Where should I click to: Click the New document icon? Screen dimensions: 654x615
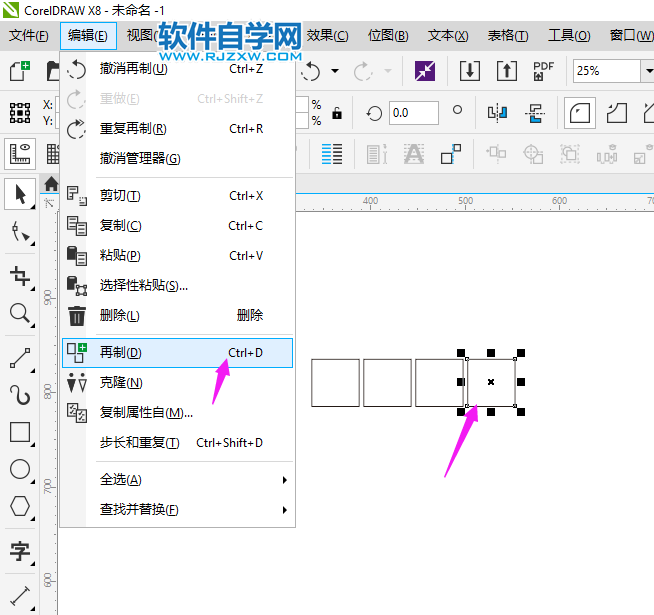tap(20, 71)
